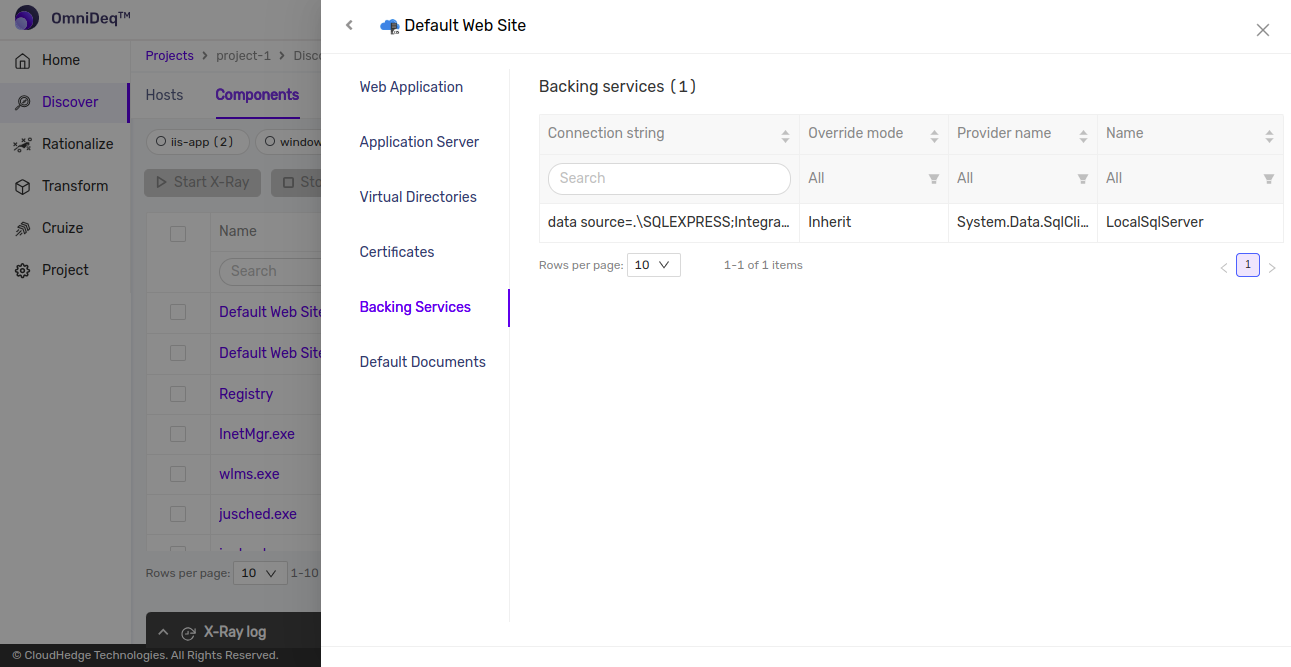This screenshot has height=667, width=1291.
Task: Toggle the select-all checkbox in table header
Action: click(x=178, y=233)
